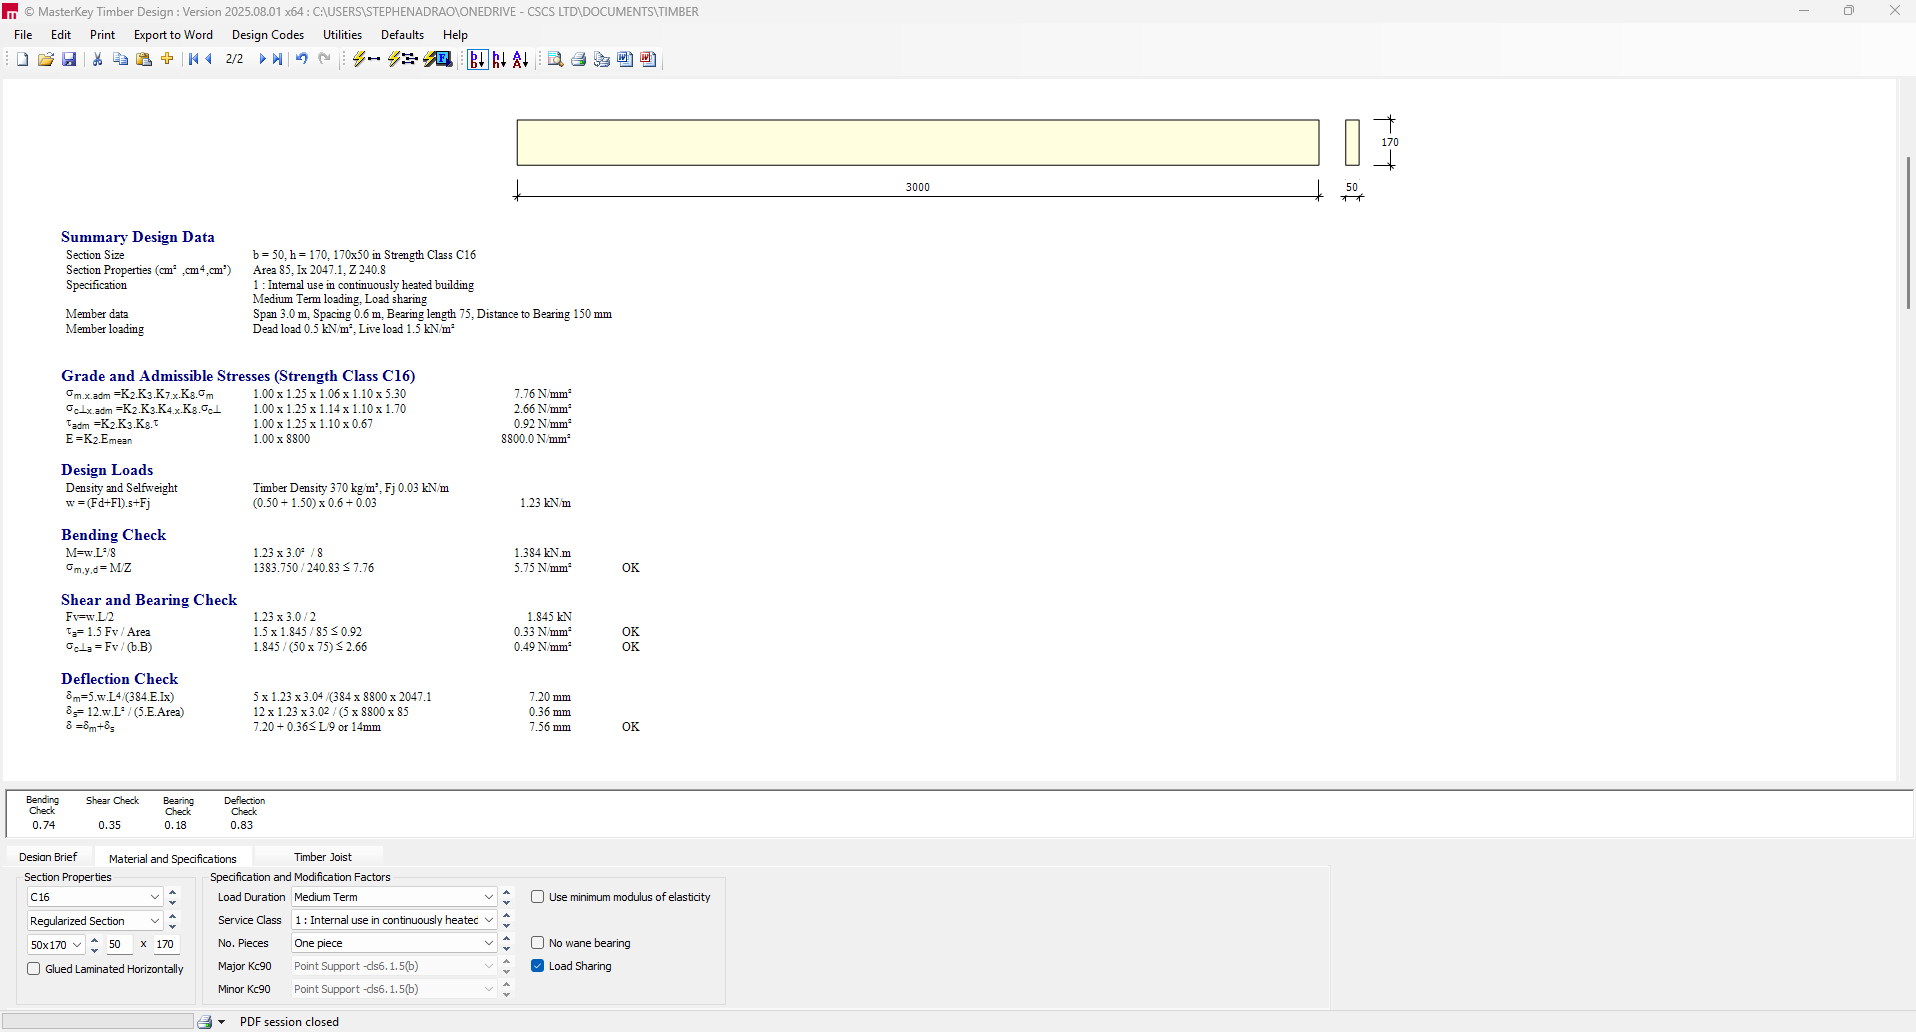The width and height of the screenshot is (1916, 1032).
Task: Enable Glued Laminated Horizontally checkbox
Action: [x=34, y=969]
